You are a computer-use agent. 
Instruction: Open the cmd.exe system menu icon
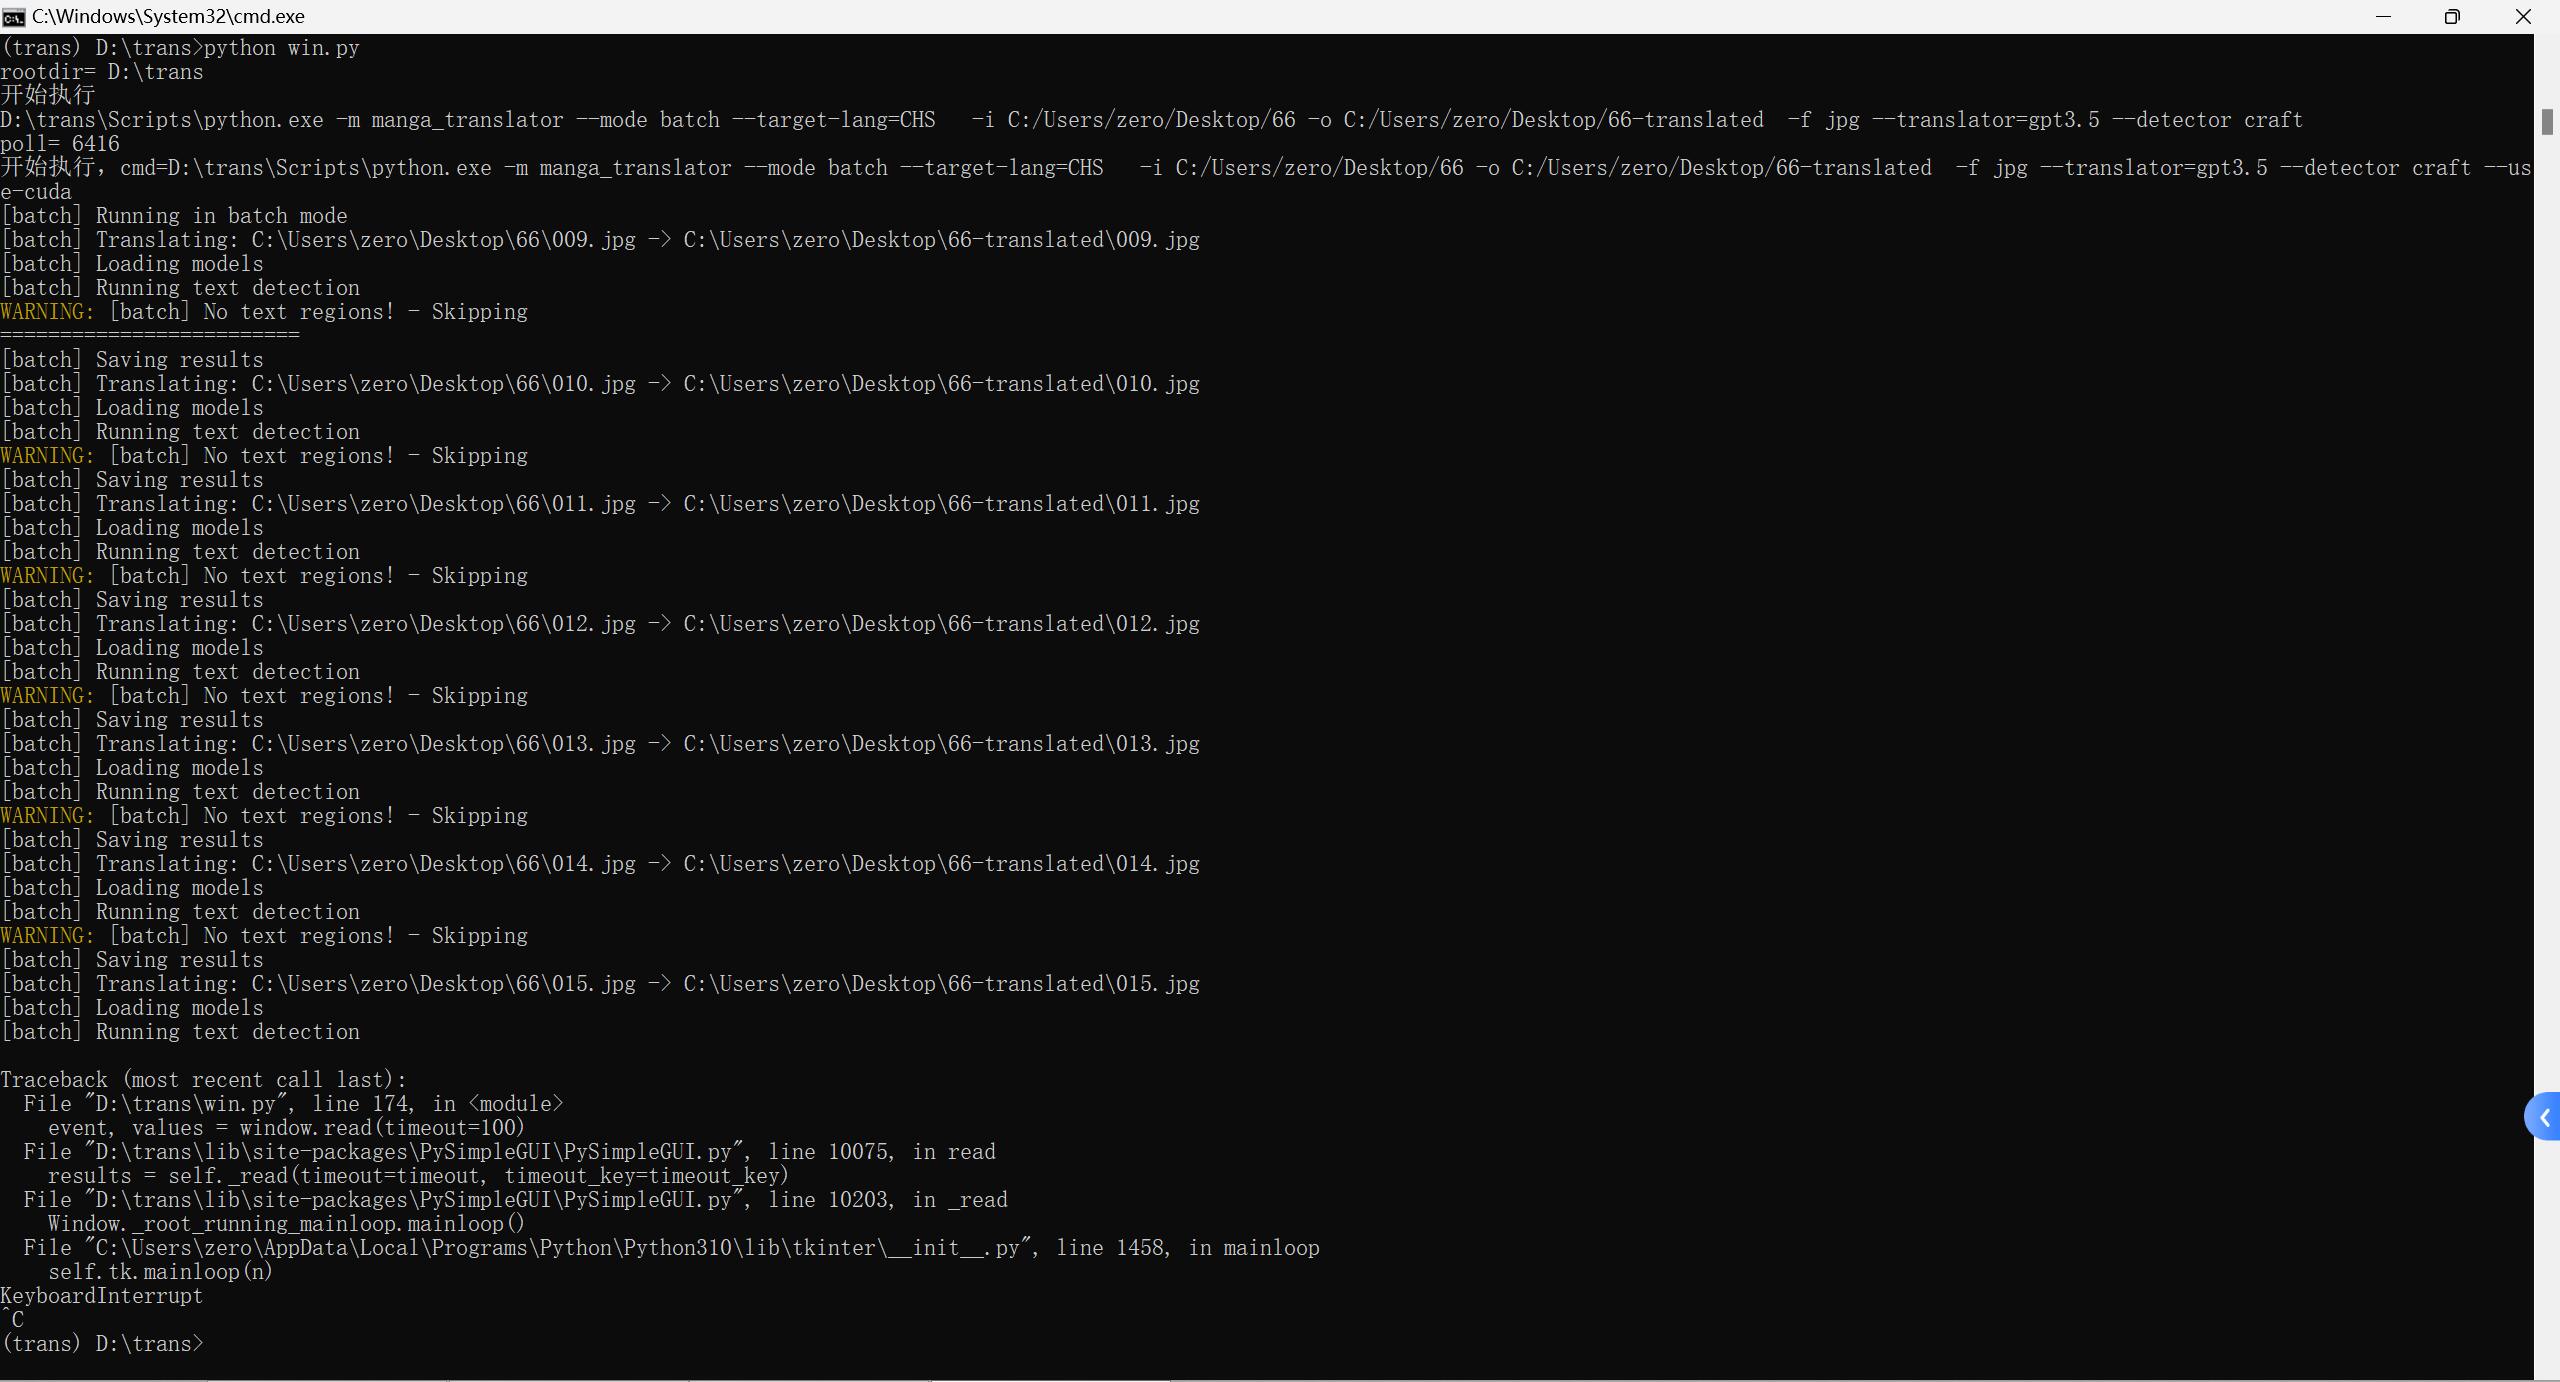coord(13,16)
